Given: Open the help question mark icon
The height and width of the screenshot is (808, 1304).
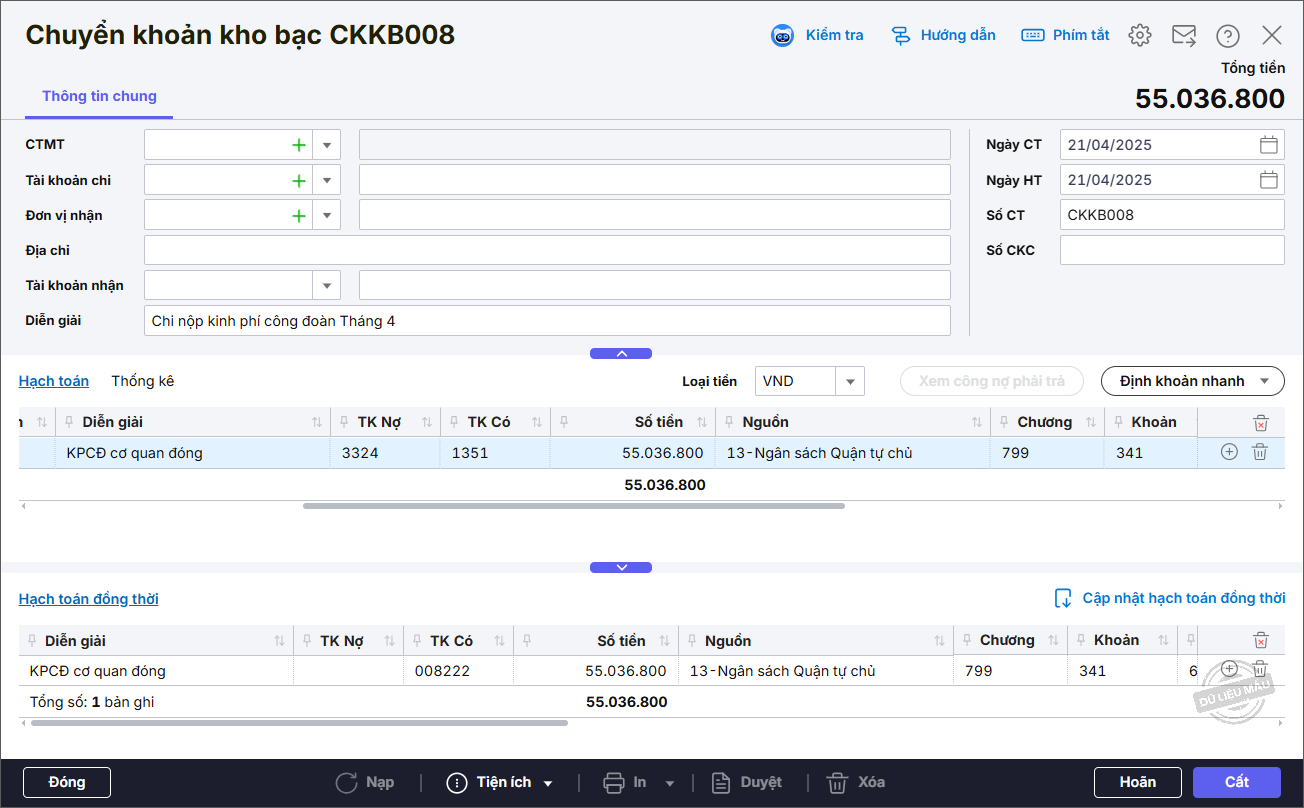Looking at the screenshot, I should click(x=1228, y=36).
